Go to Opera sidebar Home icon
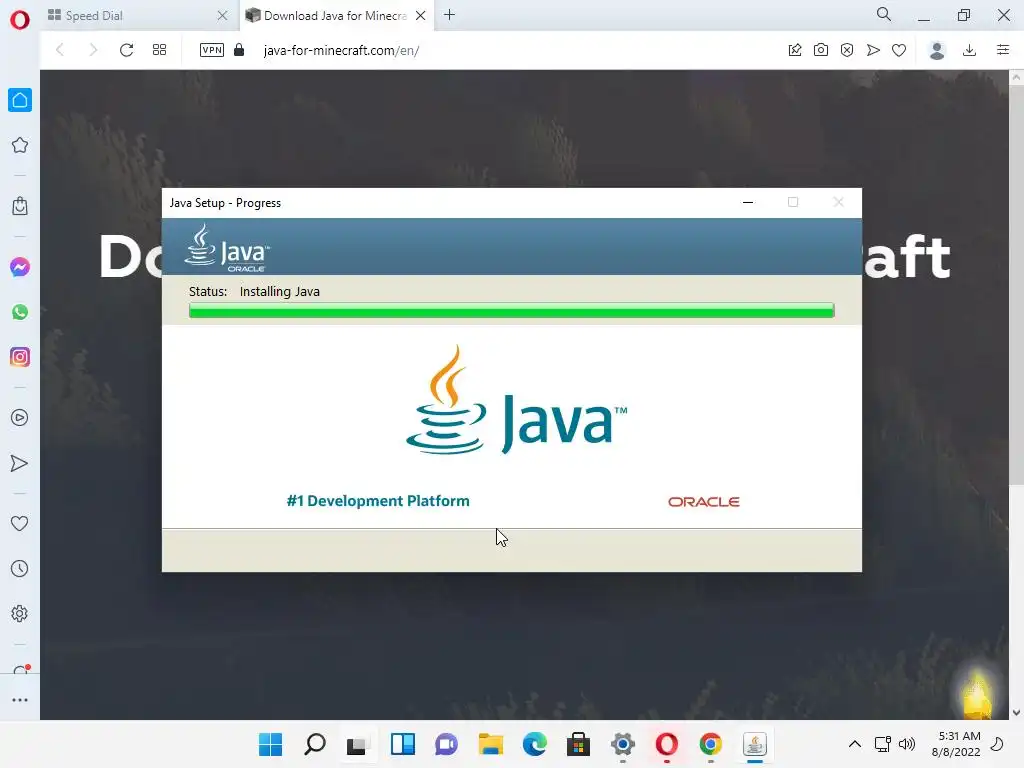This screenshot has height=768, width=1024. coord(20,100)
